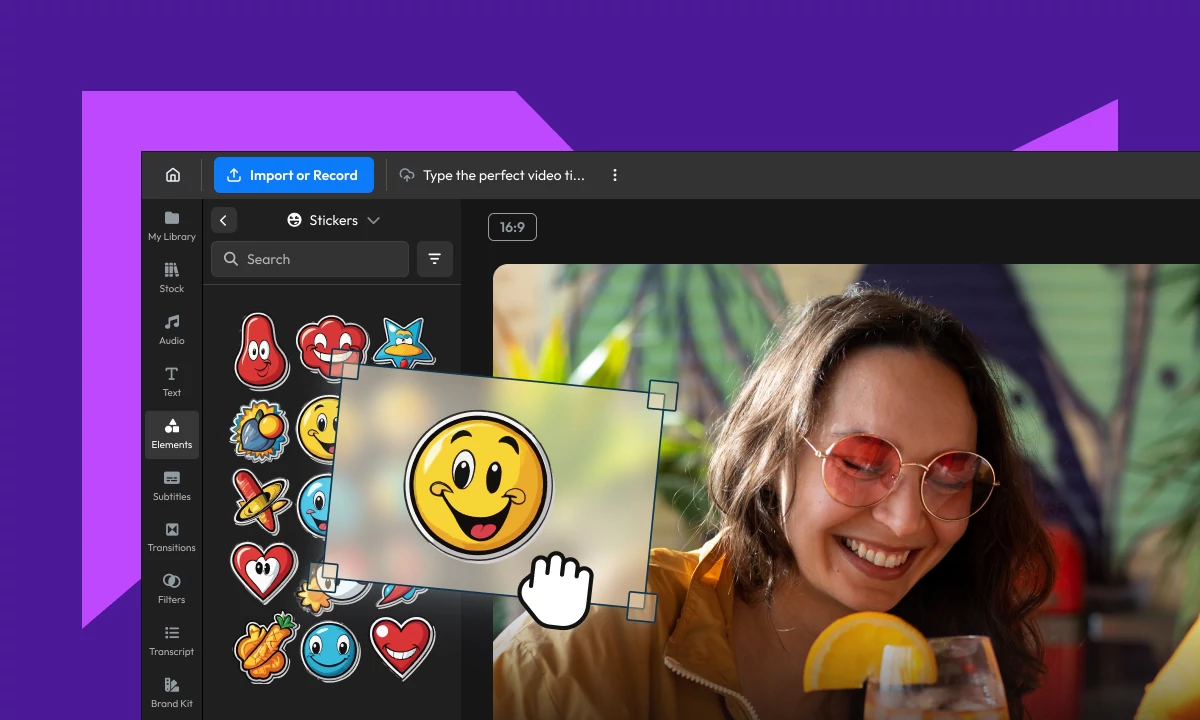Open the Transcript panel
1200x720 pixels.
click(171, 638)
